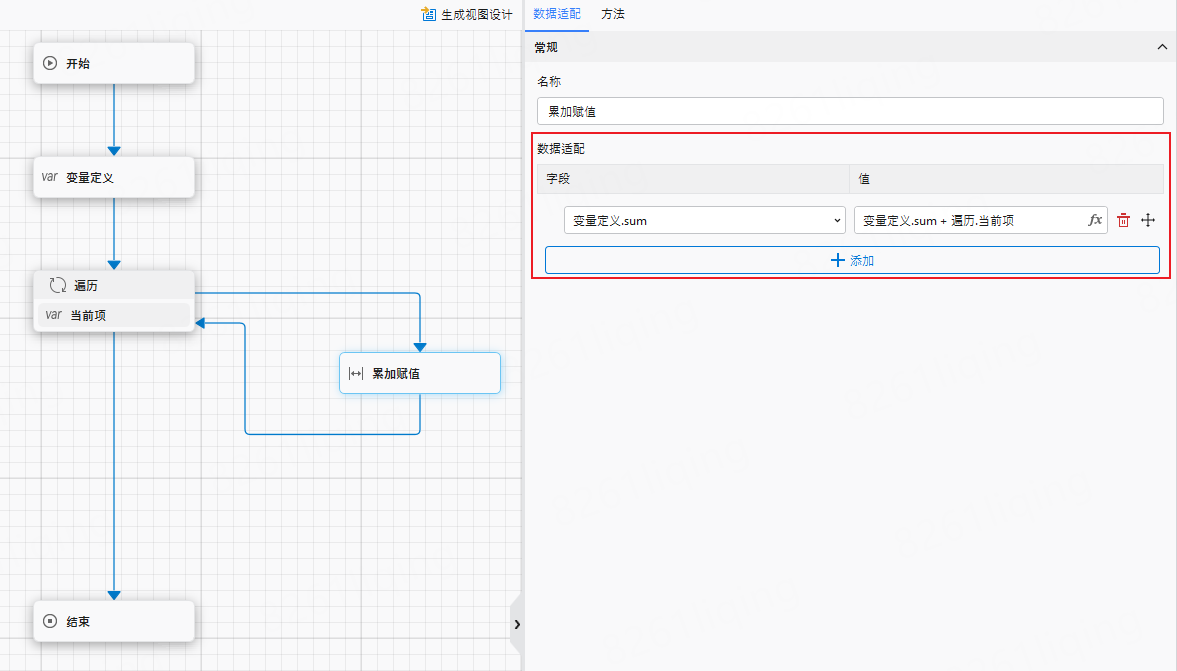
Task: Click the move handle for mapping row
Action: [1148, 220]
